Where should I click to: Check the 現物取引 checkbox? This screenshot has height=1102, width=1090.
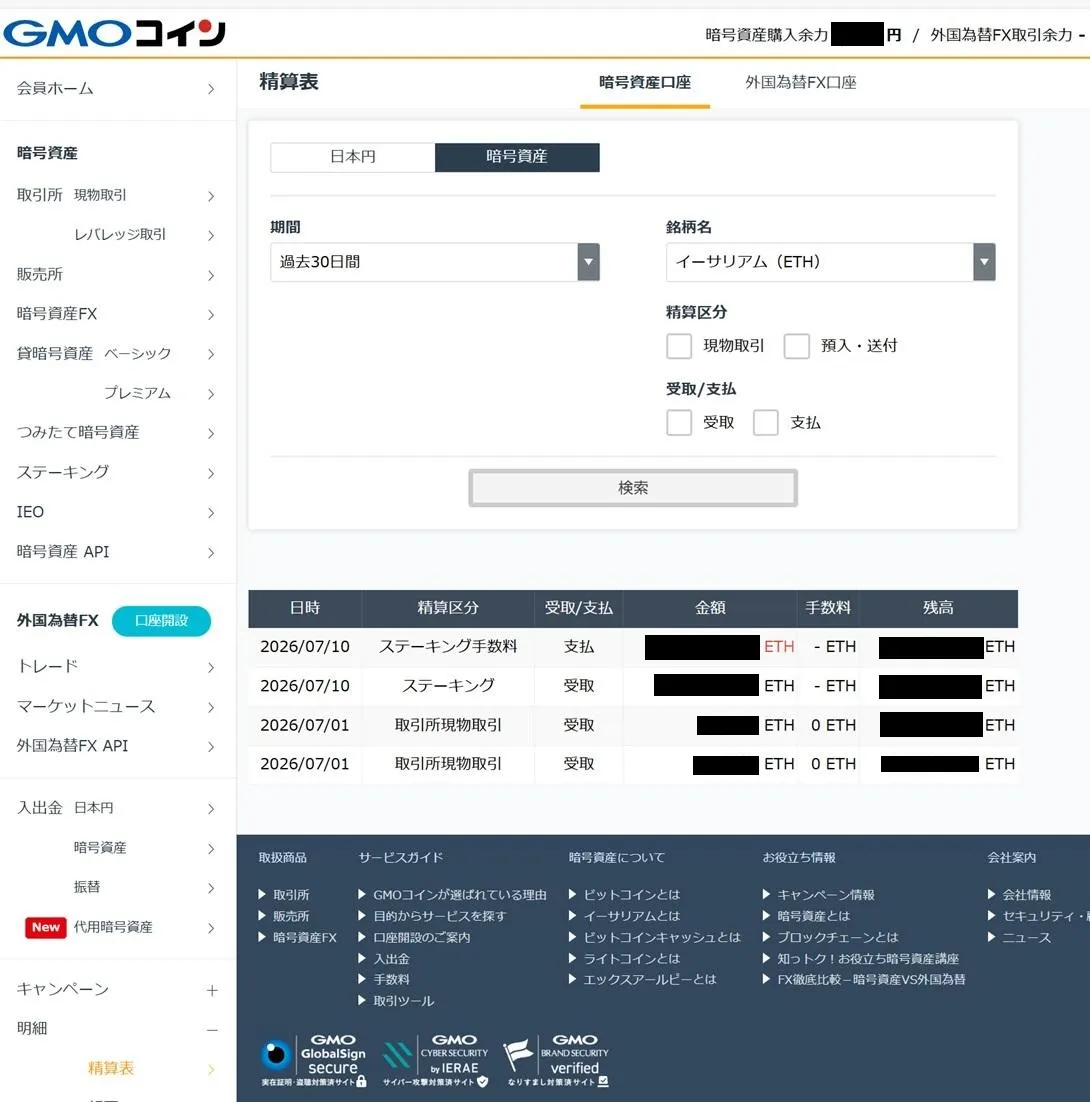[x=679, y=346]
